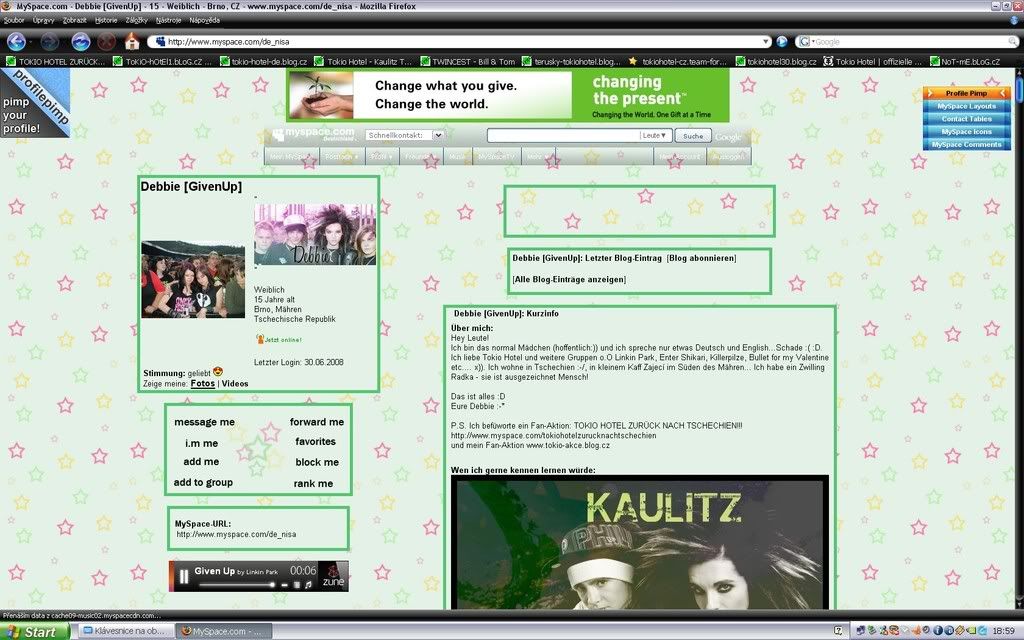The width and height of the screenshot is (1024, 640).
Task: Click the Firefox back arrow button
Action: [16, 42]
